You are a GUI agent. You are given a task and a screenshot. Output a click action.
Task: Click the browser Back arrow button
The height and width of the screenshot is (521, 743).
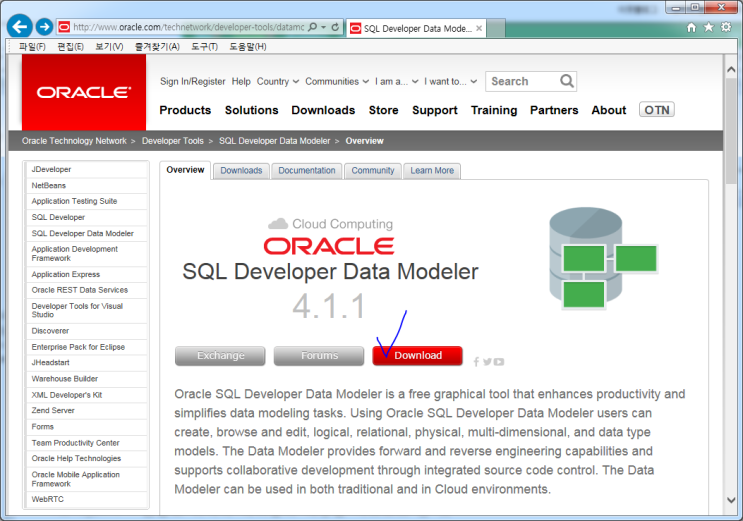tap(19, 27)
